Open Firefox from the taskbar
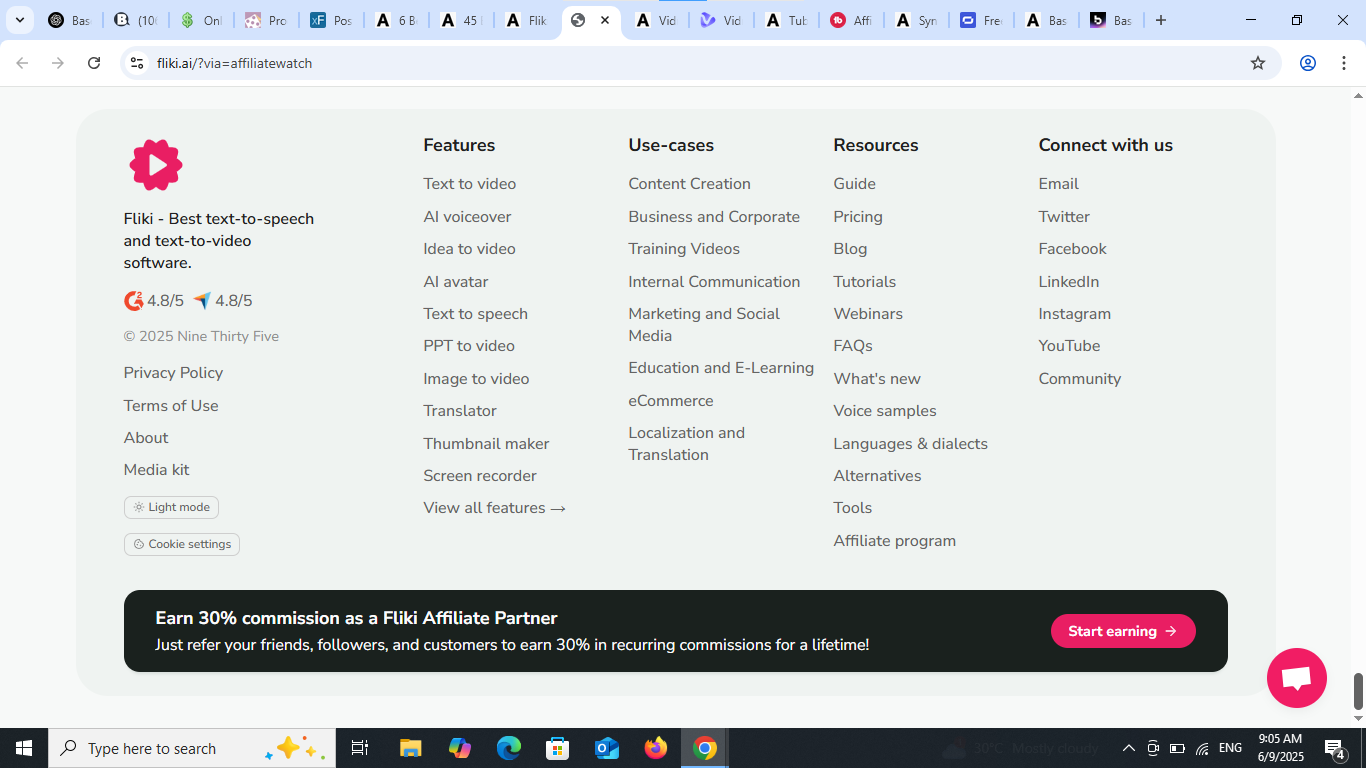 [656, 748]
